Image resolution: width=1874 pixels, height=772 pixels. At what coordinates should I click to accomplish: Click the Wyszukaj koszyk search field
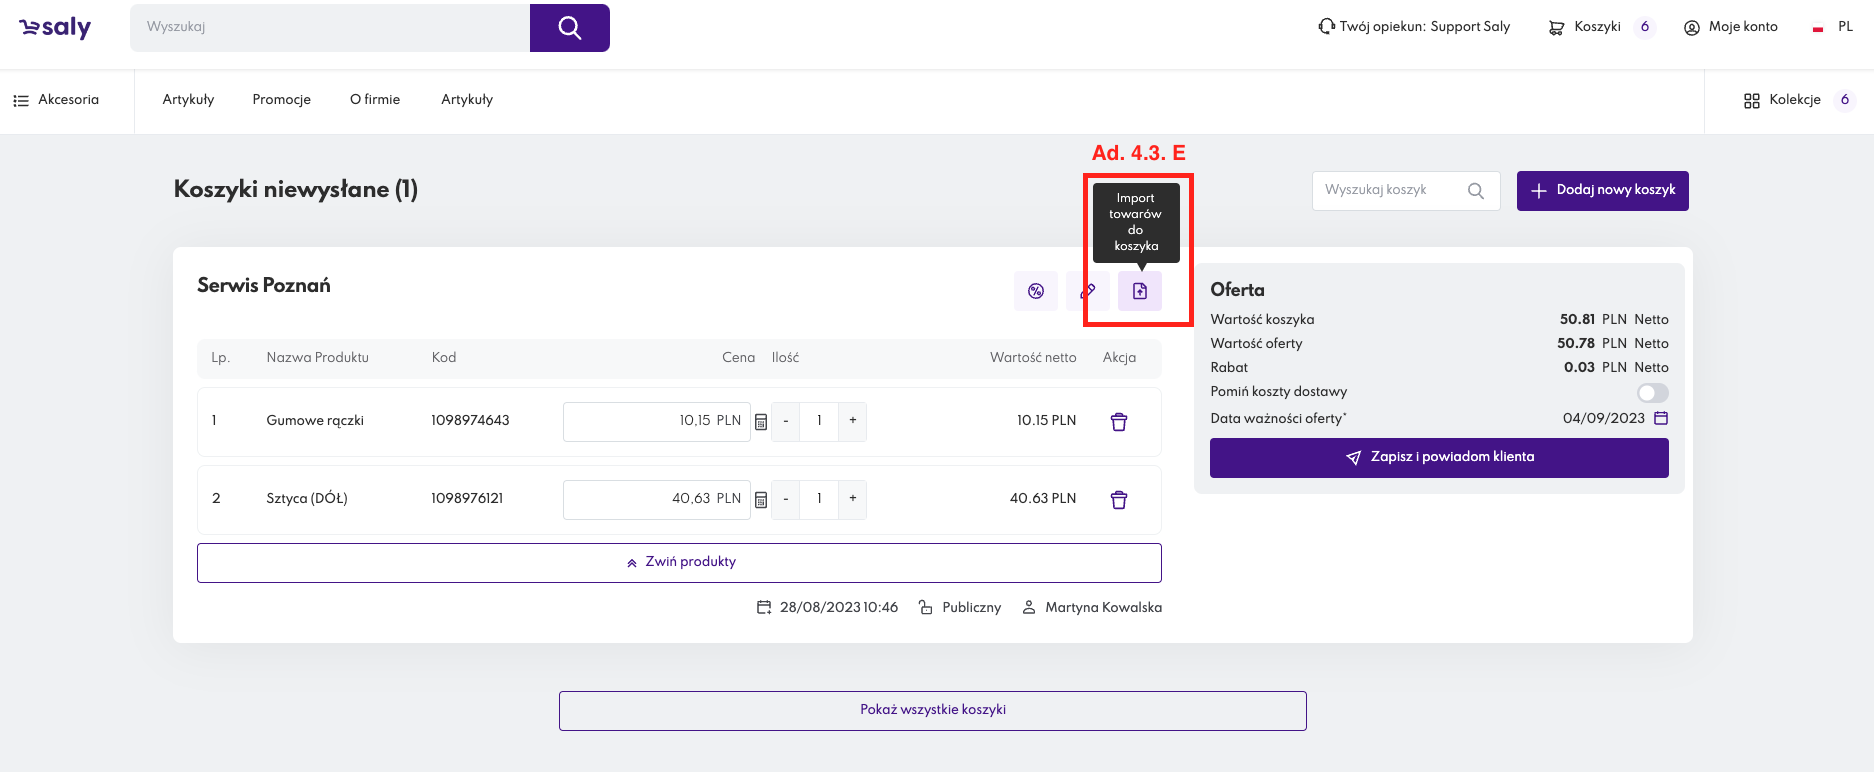pos(1390,190)
